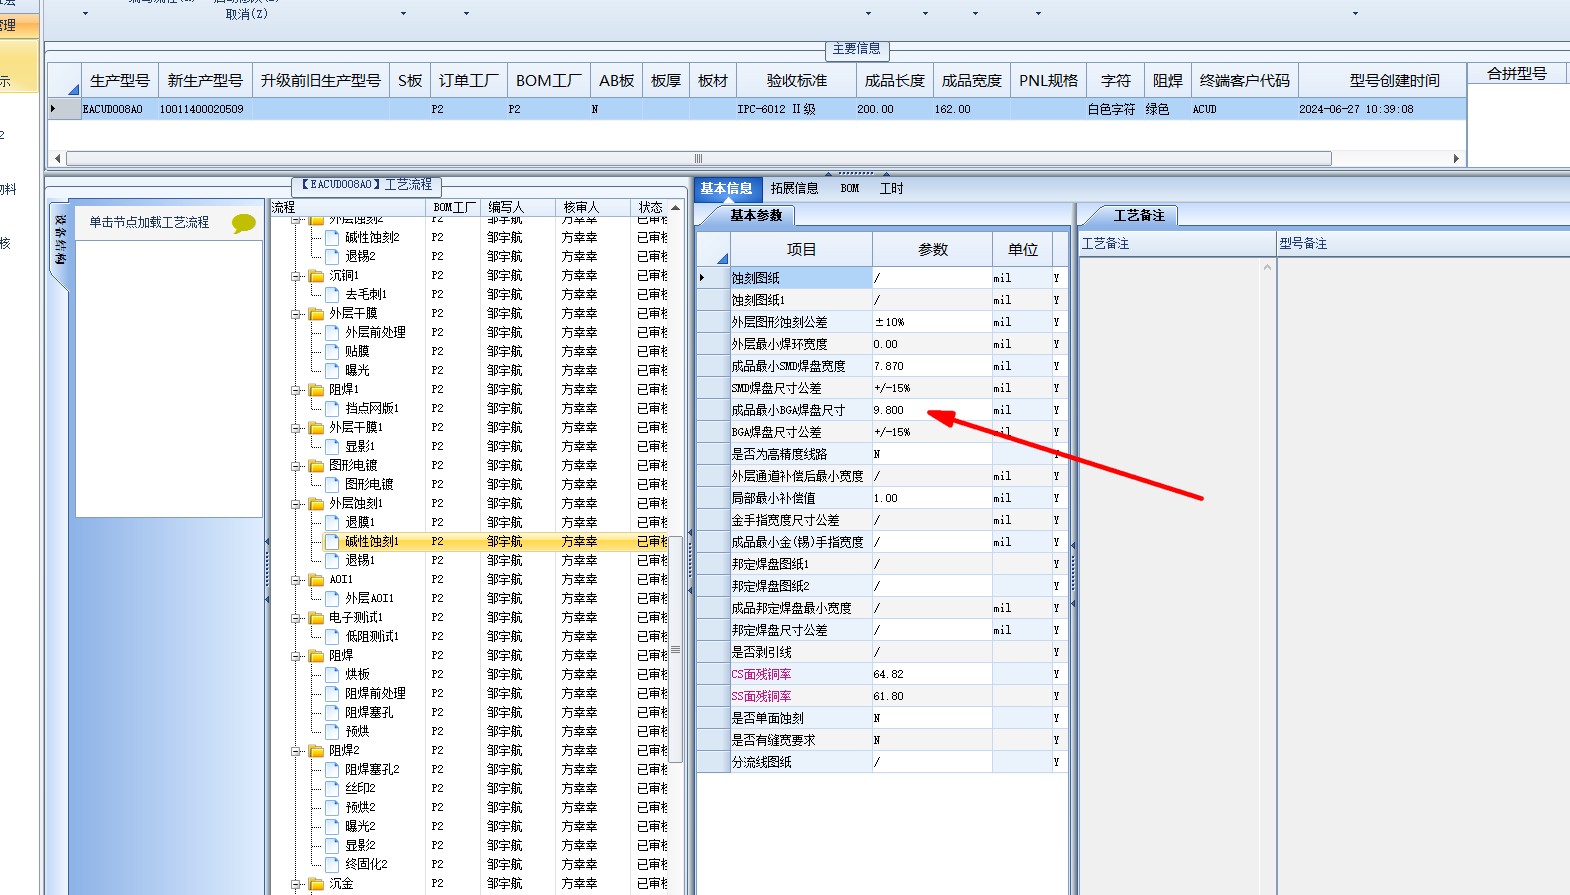
Task: Click the page icon of highlighted 碱性蚀刻1
Action: [333, 542]
